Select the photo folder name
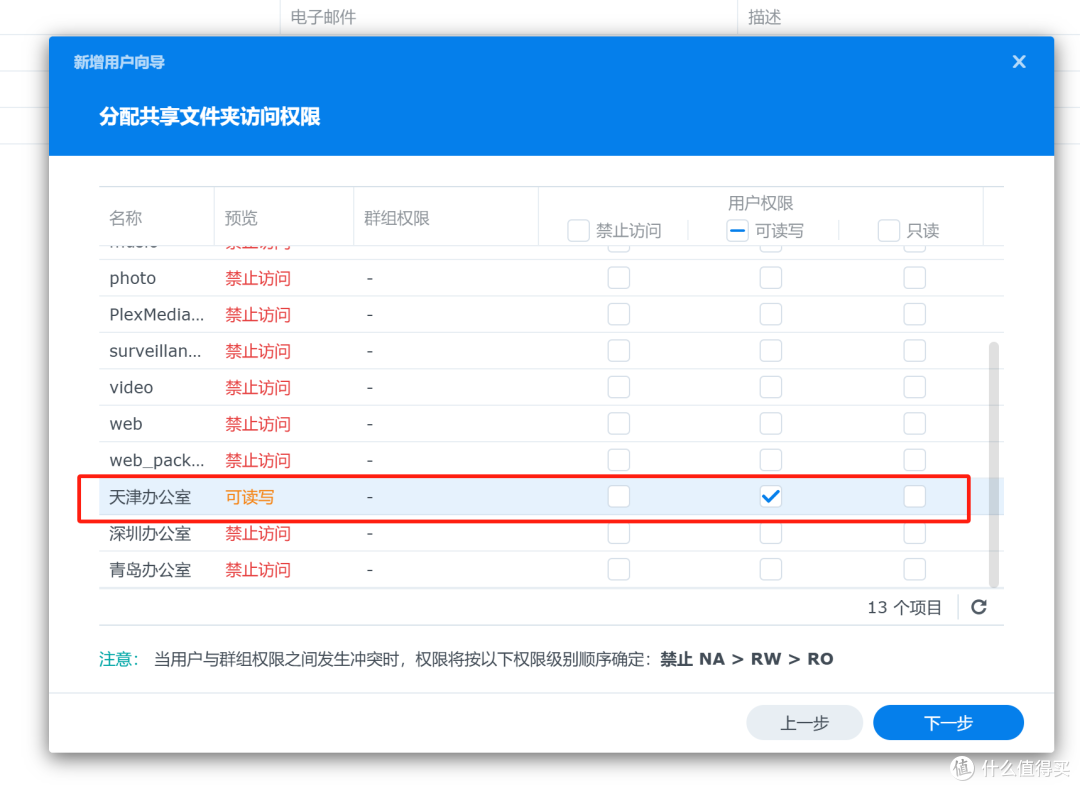This screenshot has height=791, width=1080. [x=132, y=278]
